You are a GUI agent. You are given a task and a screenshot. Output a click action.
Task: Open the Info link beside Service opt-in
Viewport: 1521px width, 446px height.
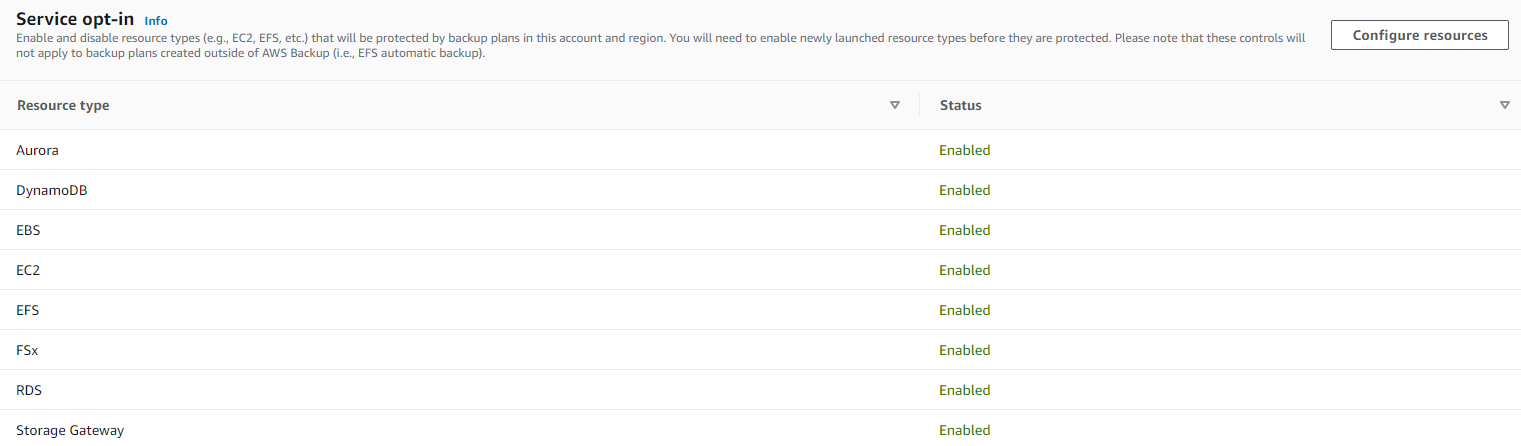(156, 20)
